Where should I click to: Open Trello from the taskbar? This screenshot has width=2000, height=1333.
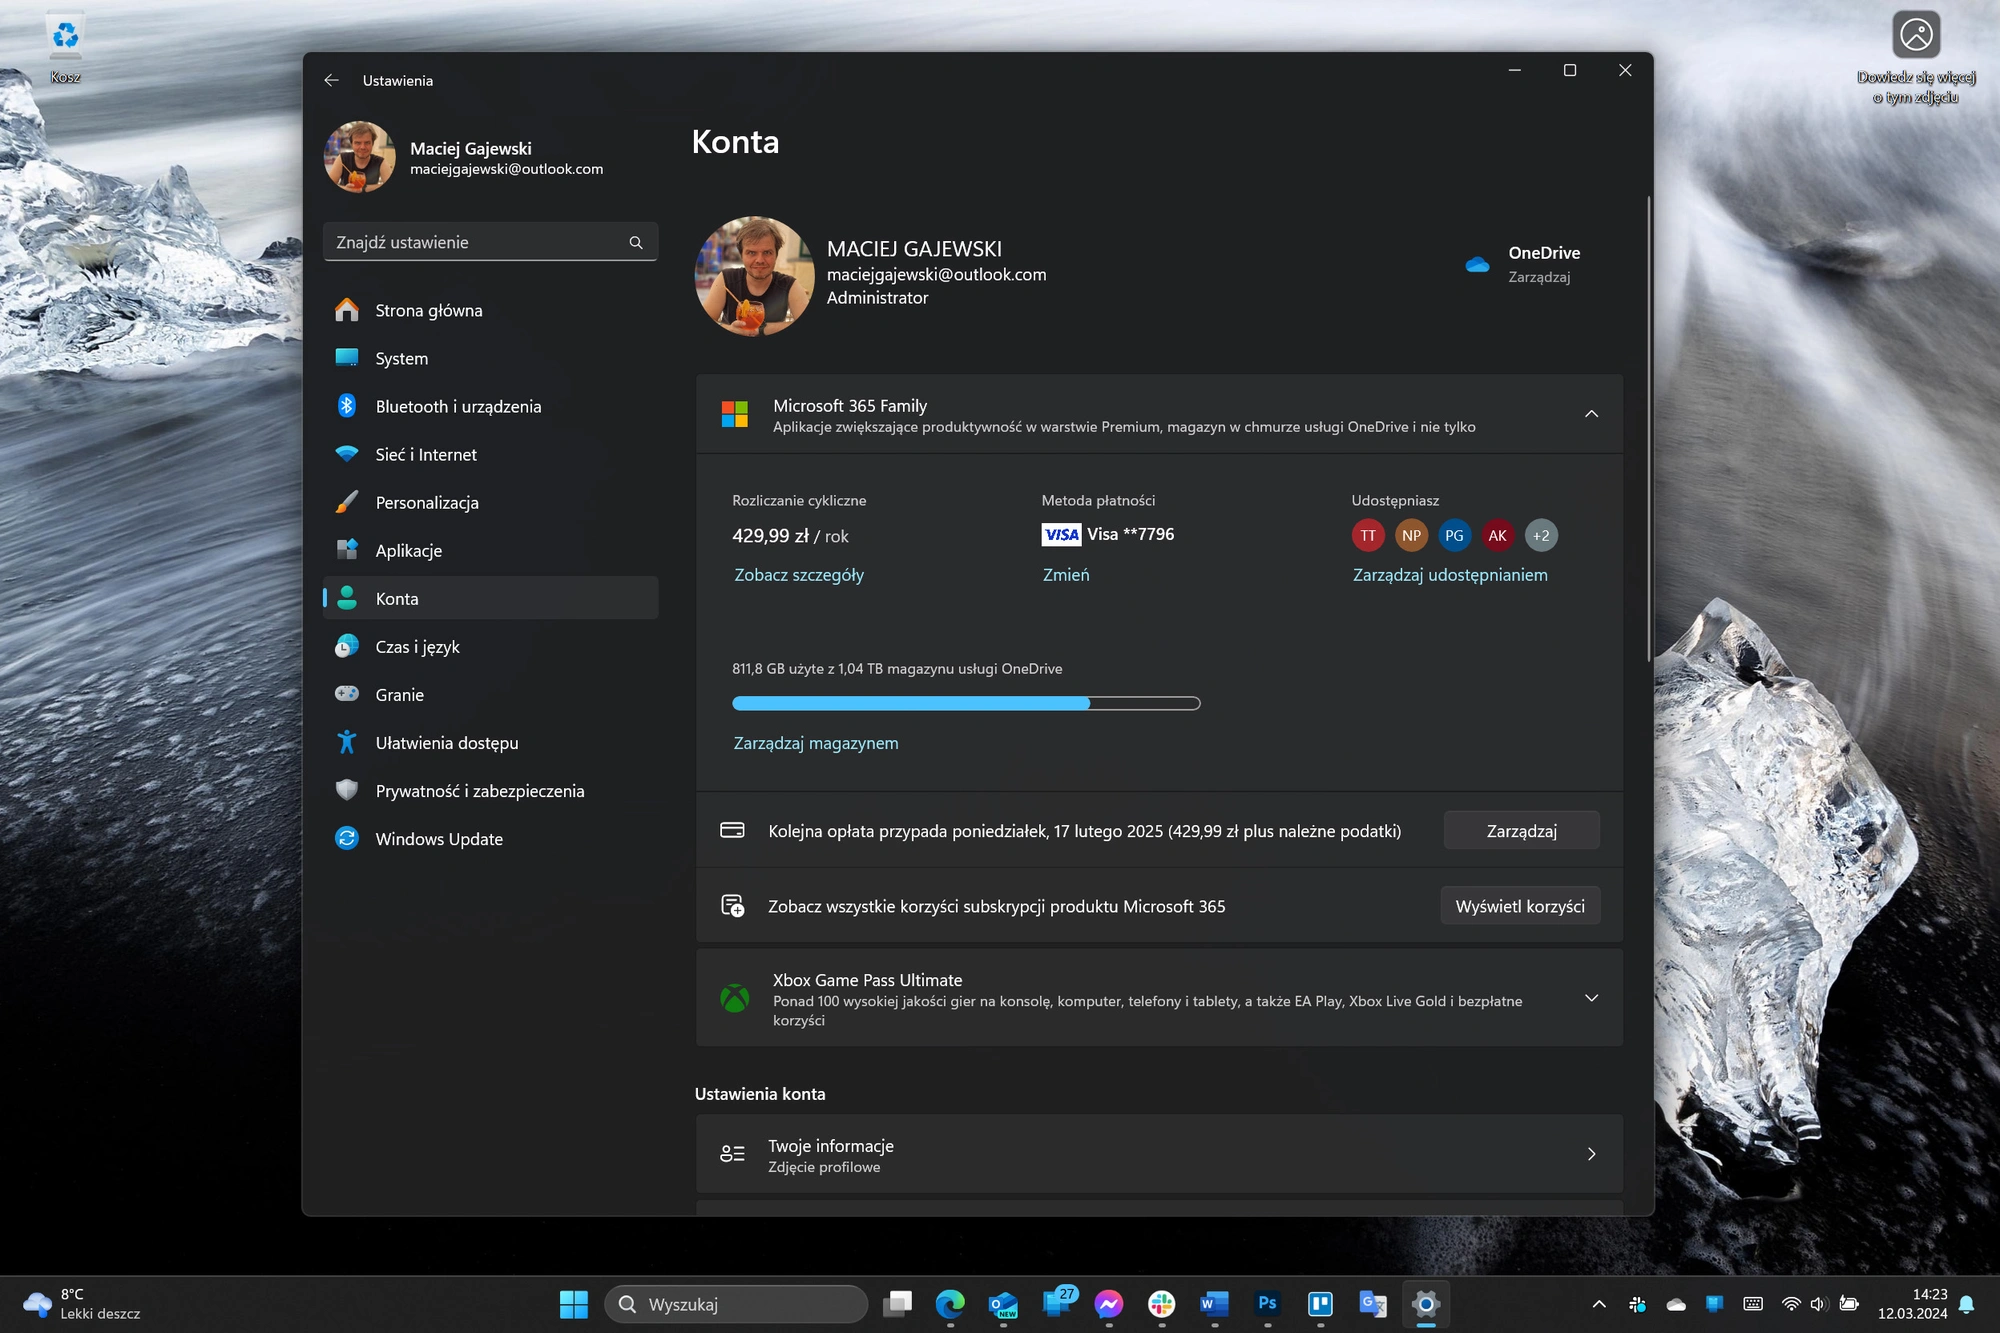[1320, 1304]
